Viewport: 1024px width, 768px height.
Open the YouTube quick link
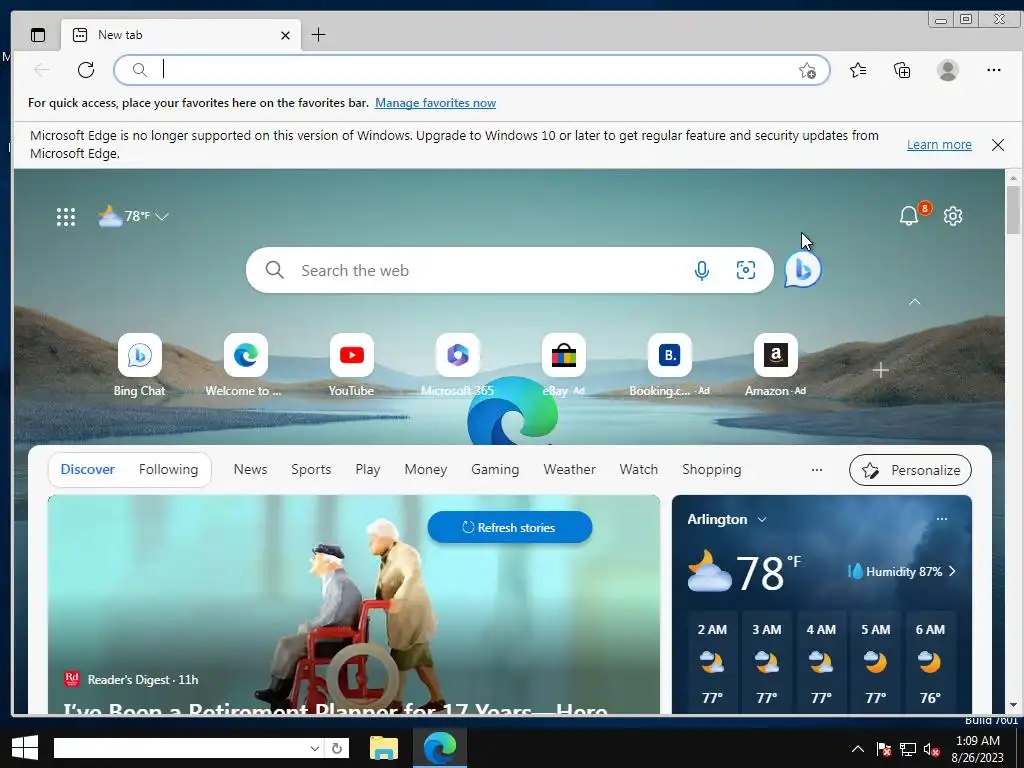click(x=351, y=355)
